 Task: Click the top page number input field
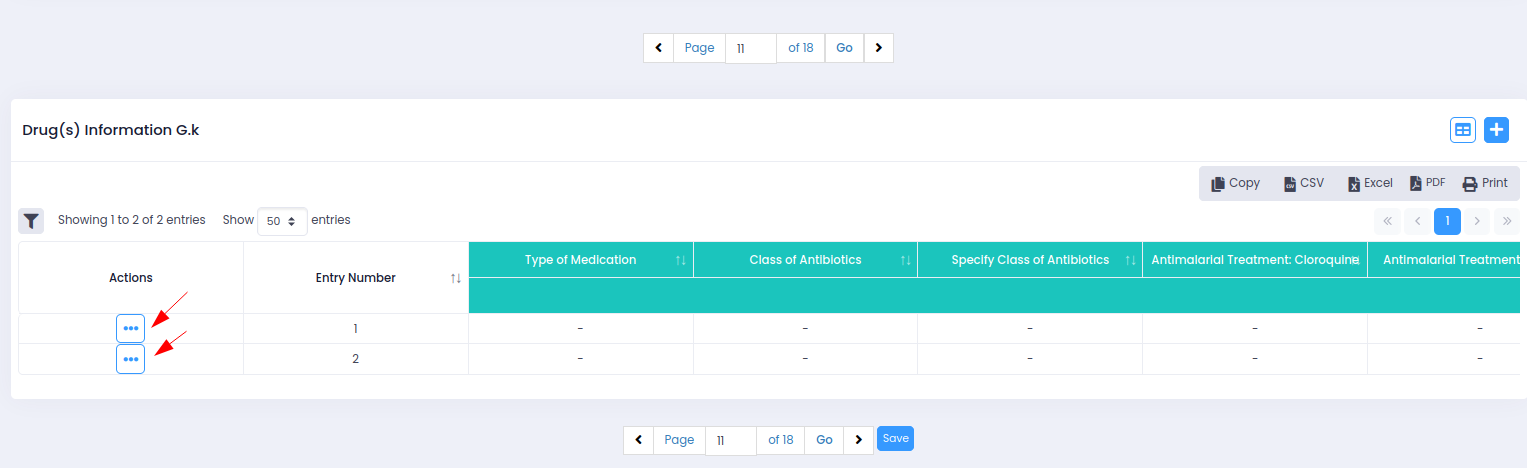tap(751, 48)
